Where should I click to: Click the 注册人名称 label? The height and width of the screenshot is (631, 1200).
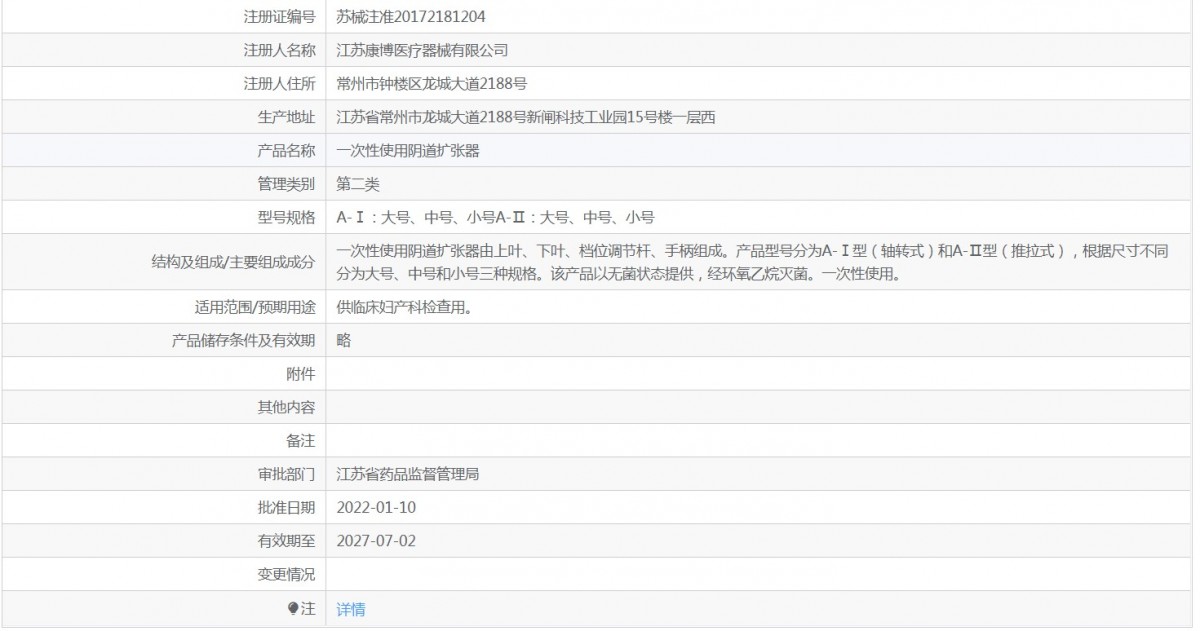(279, 50)
